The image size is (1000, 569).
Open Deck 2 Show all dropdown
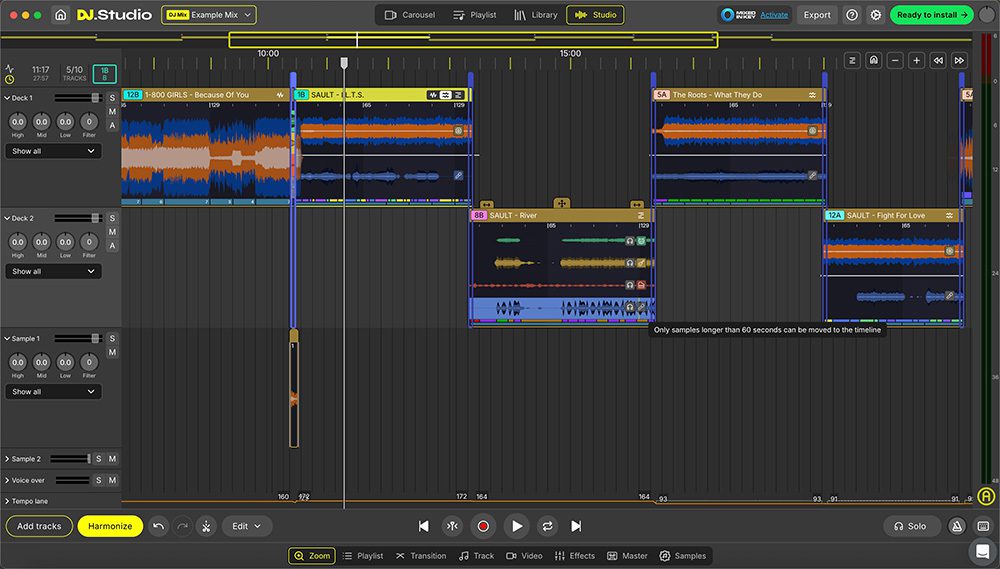[53, 271]
